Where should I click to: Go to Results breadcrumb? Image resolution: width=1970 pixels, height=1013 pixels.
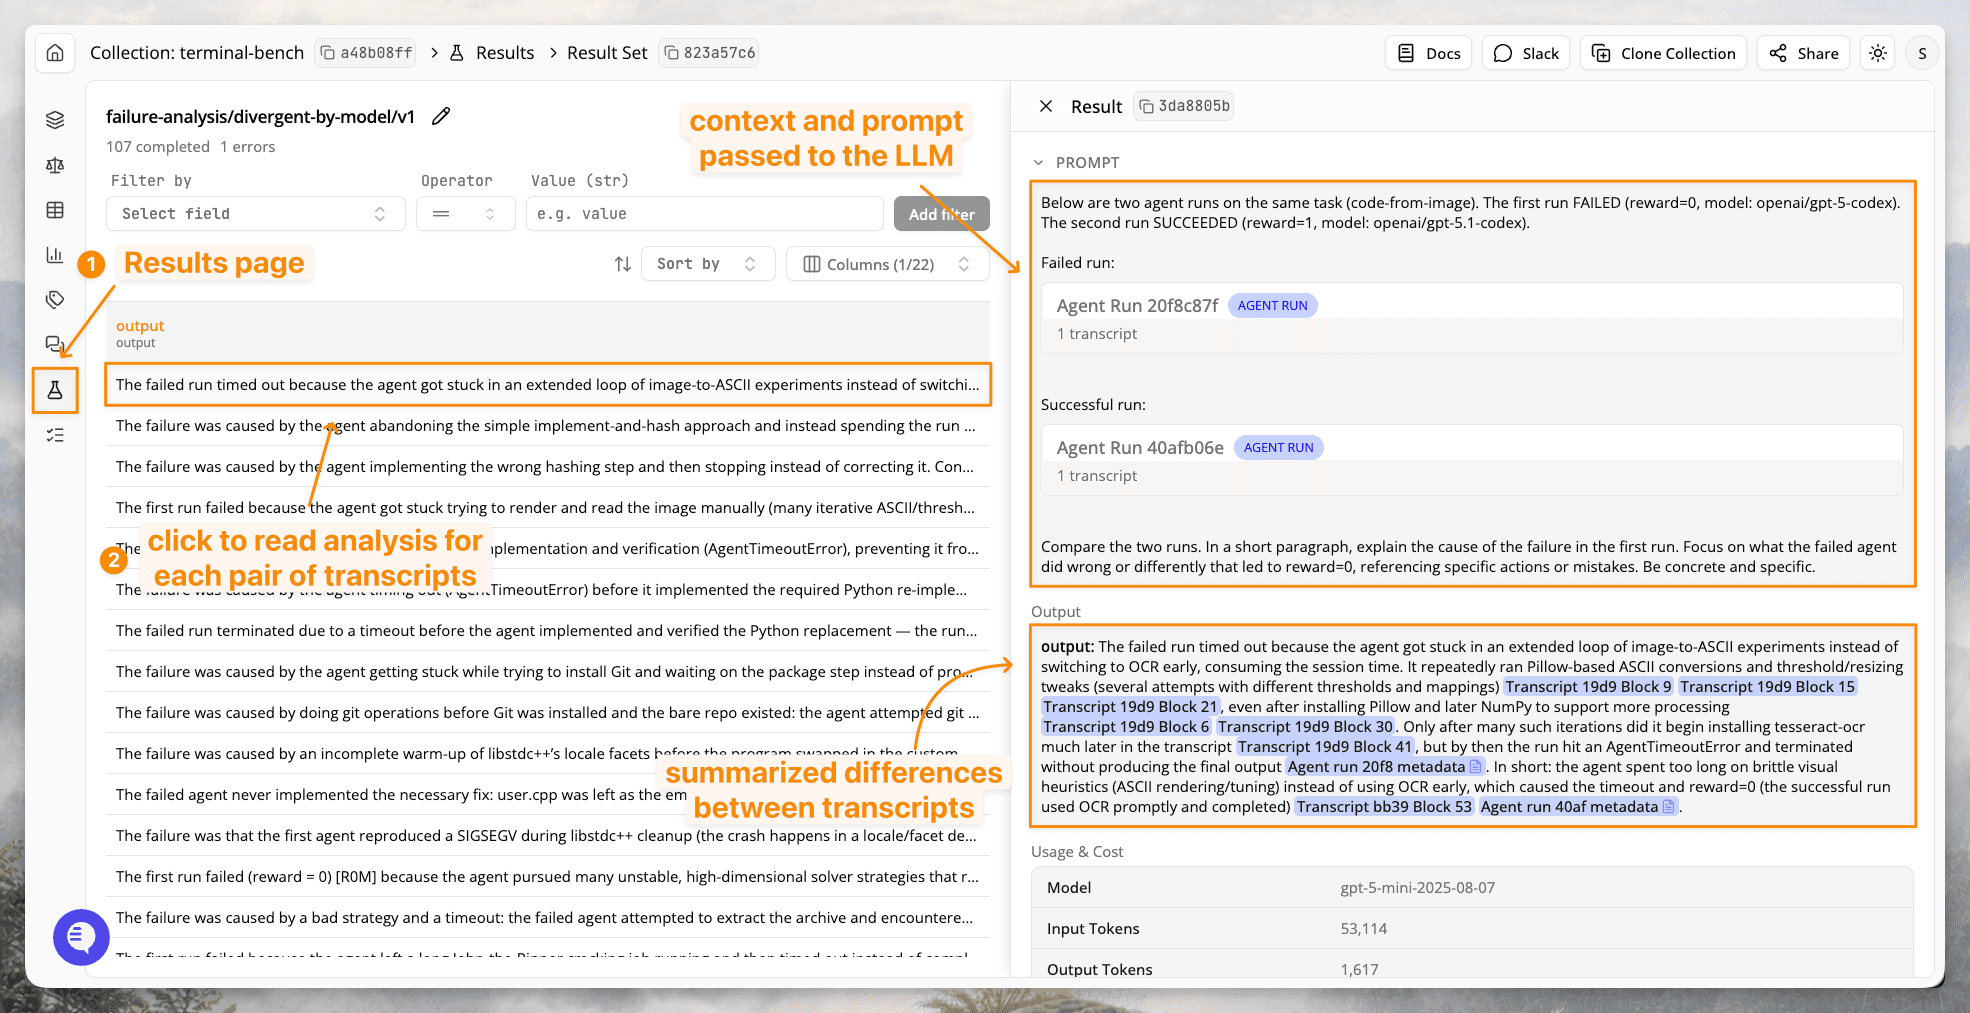(x=504, y=53)
